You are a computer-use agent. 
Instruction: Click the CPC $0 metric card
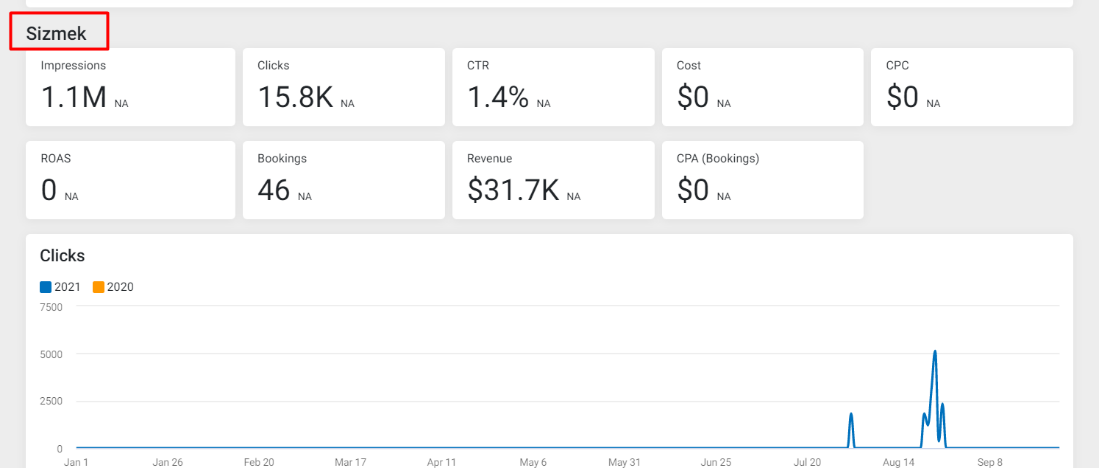click(x=972, y=87)
